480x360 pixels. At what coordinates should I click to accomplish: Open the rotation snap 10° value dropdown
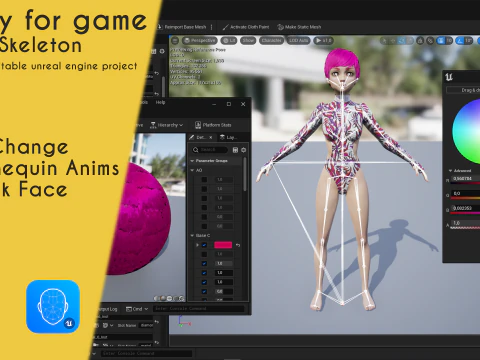(x=469, y=41)
